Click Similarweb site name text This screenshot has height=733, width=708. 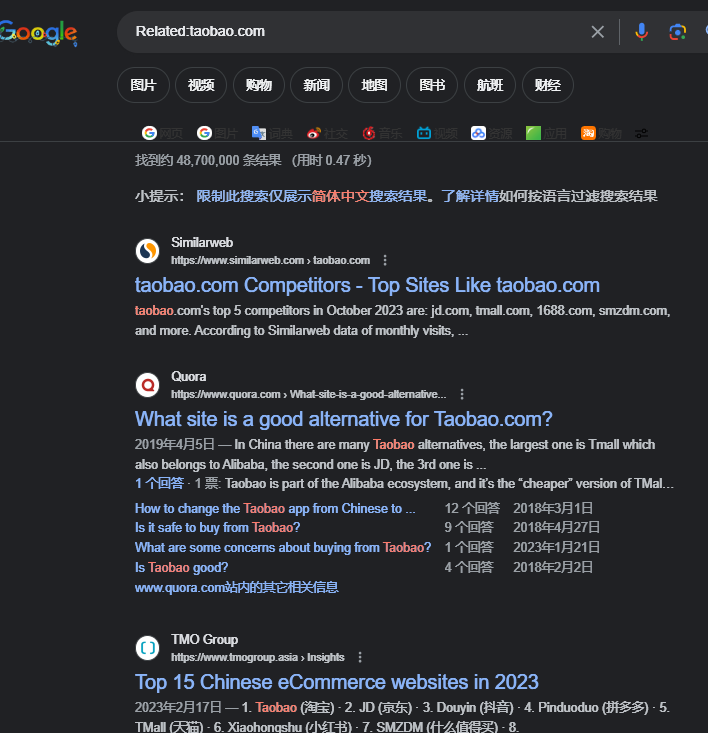pos(202,242)
